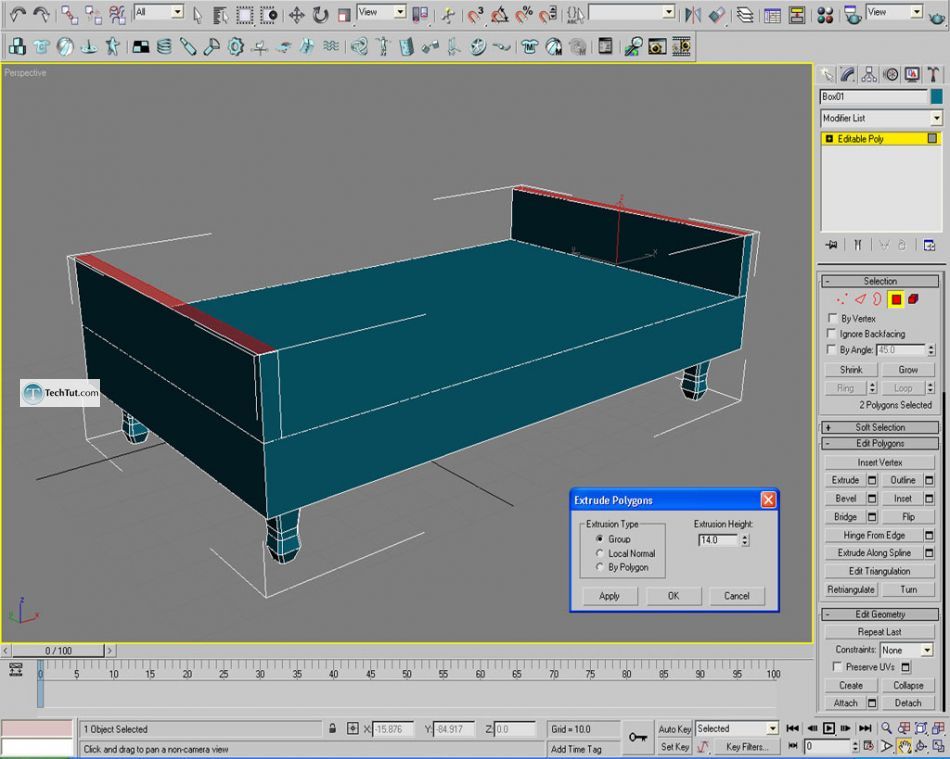
Task: Activate the Select Object arrow tool
Action: click(x=197, y=15)
